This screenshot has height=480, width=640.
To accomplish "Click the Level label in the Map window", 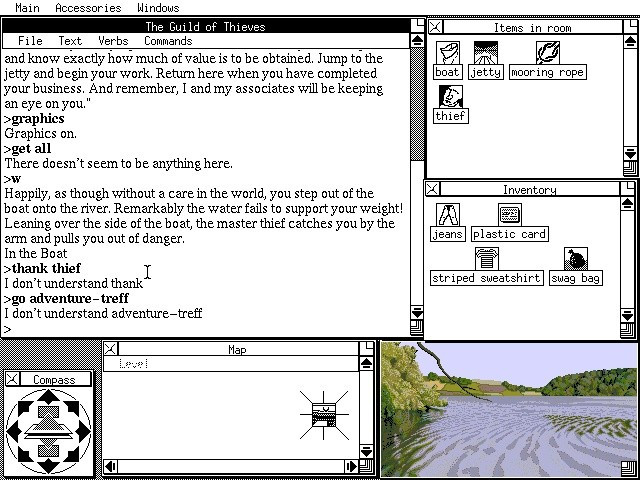I will [133, 364].
